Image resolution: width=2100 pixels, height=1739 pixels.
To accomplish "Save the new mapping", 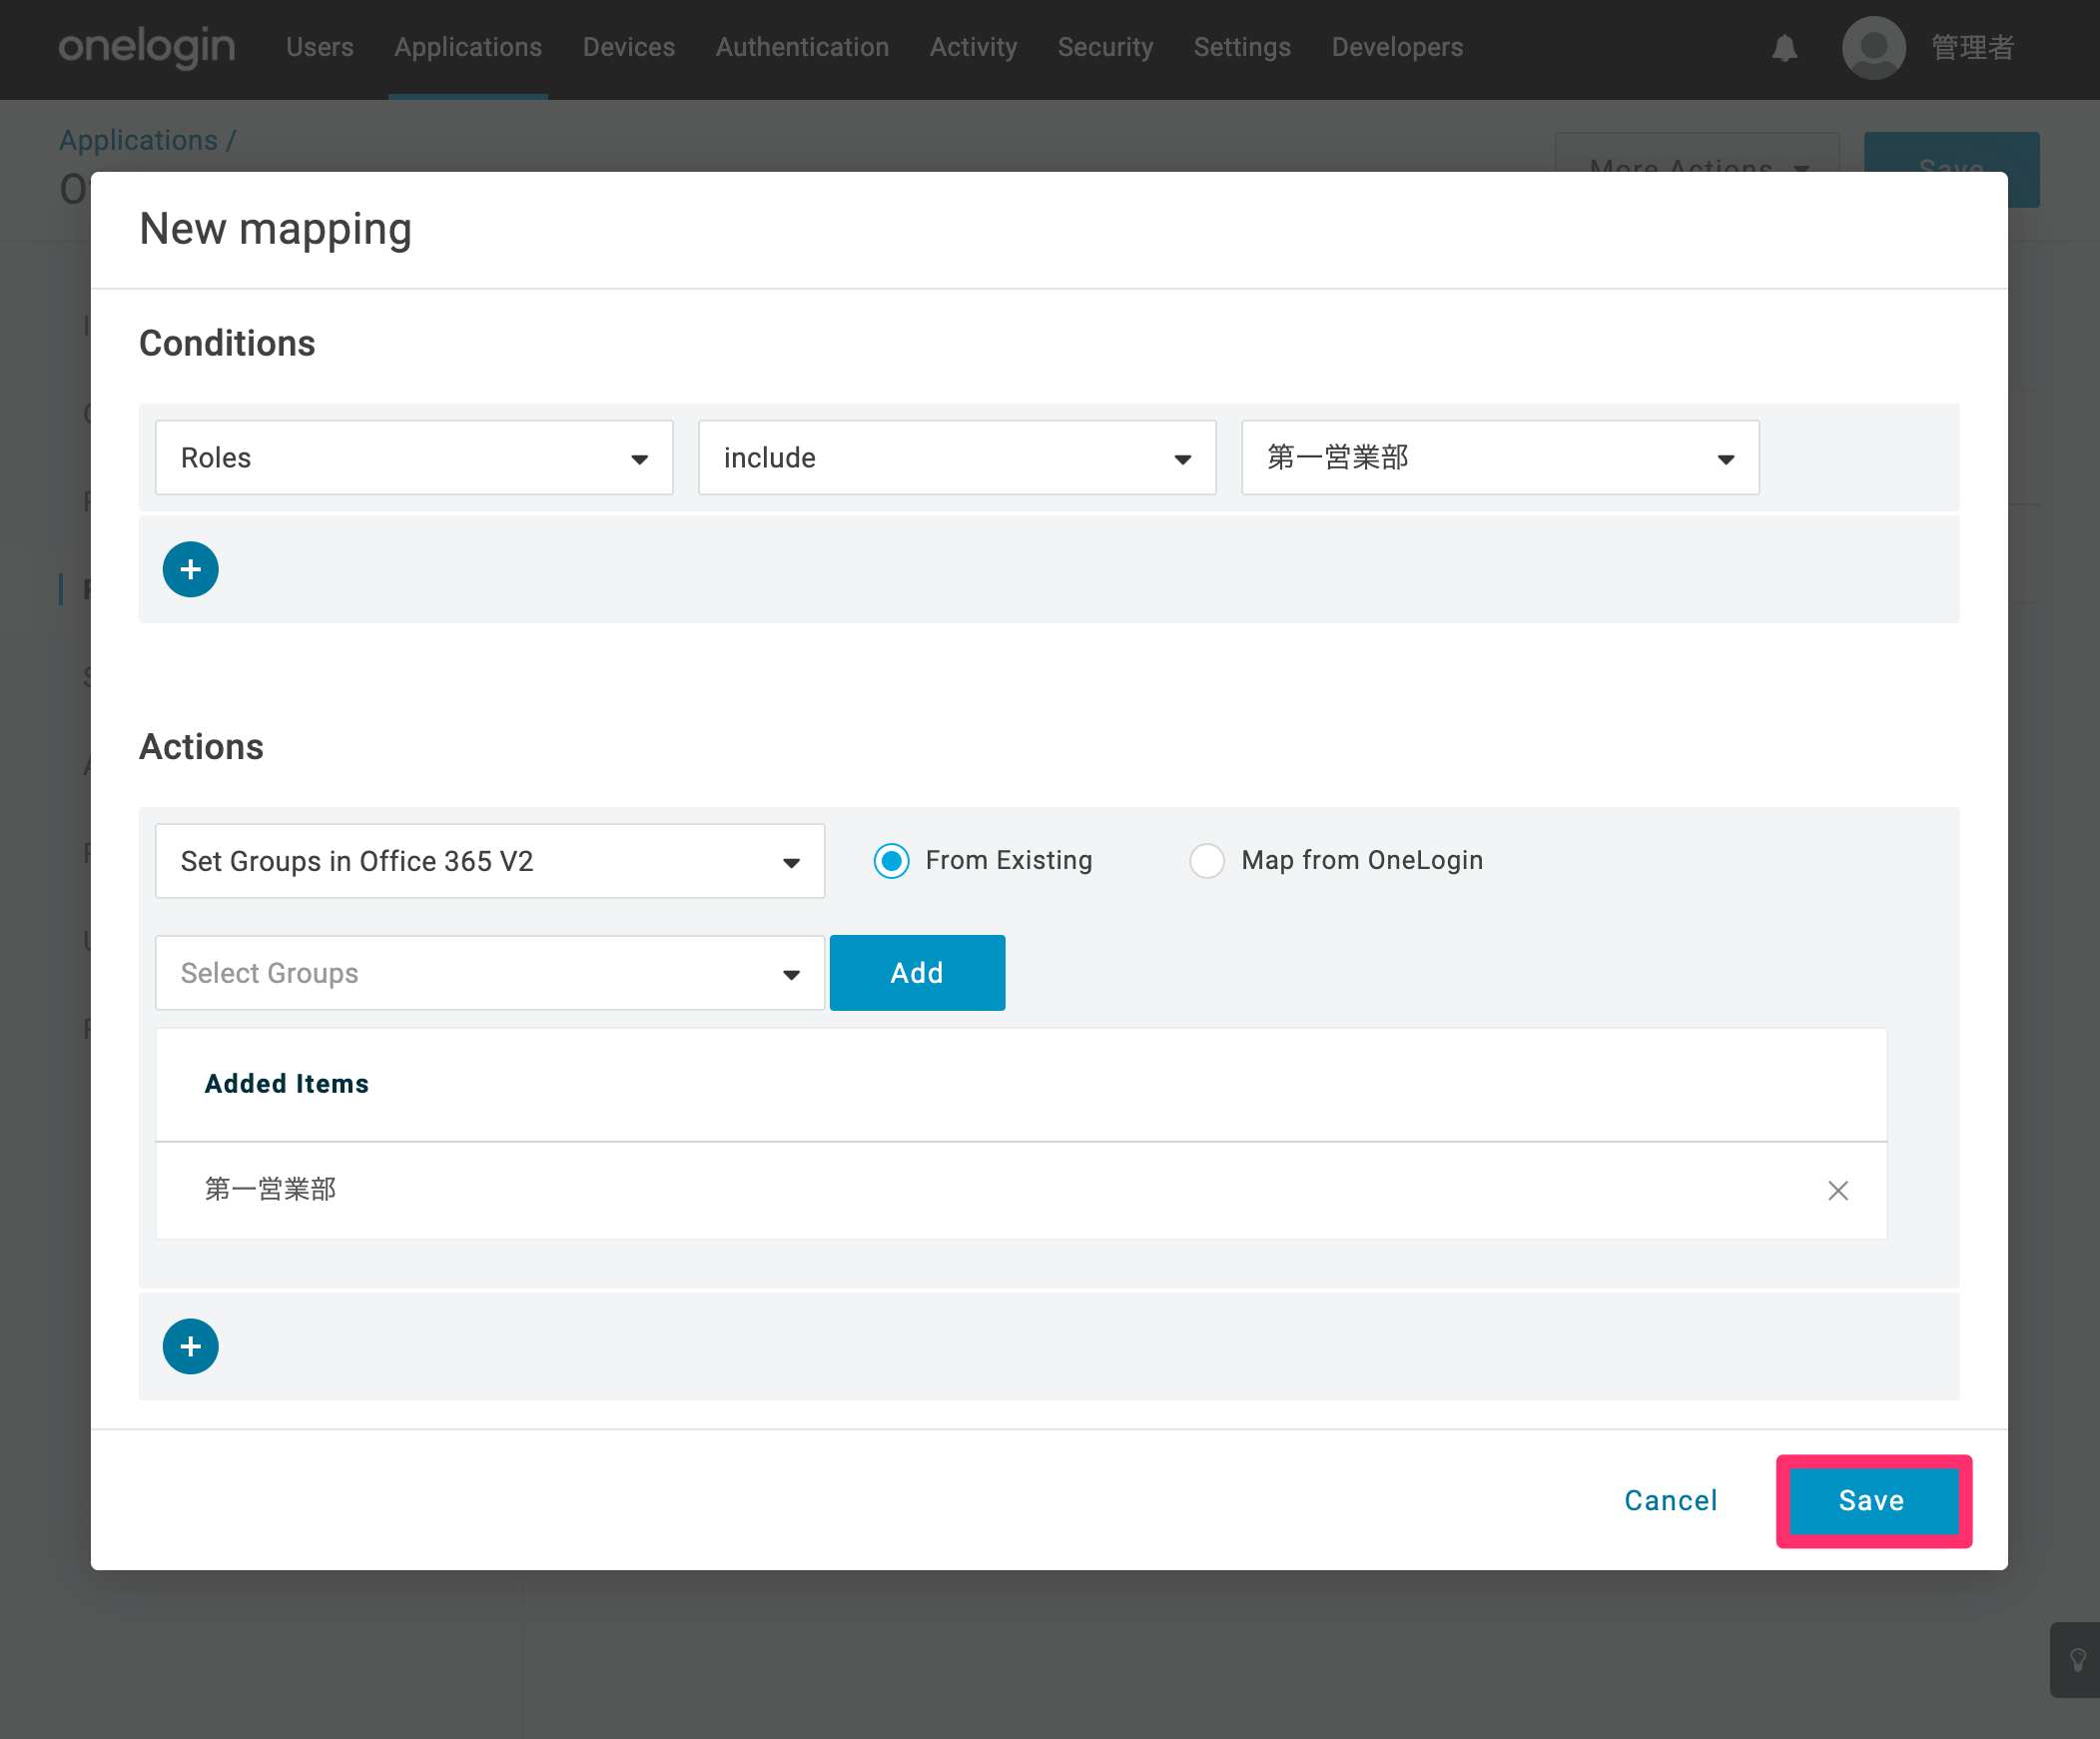I will tap(1872, 1500).
